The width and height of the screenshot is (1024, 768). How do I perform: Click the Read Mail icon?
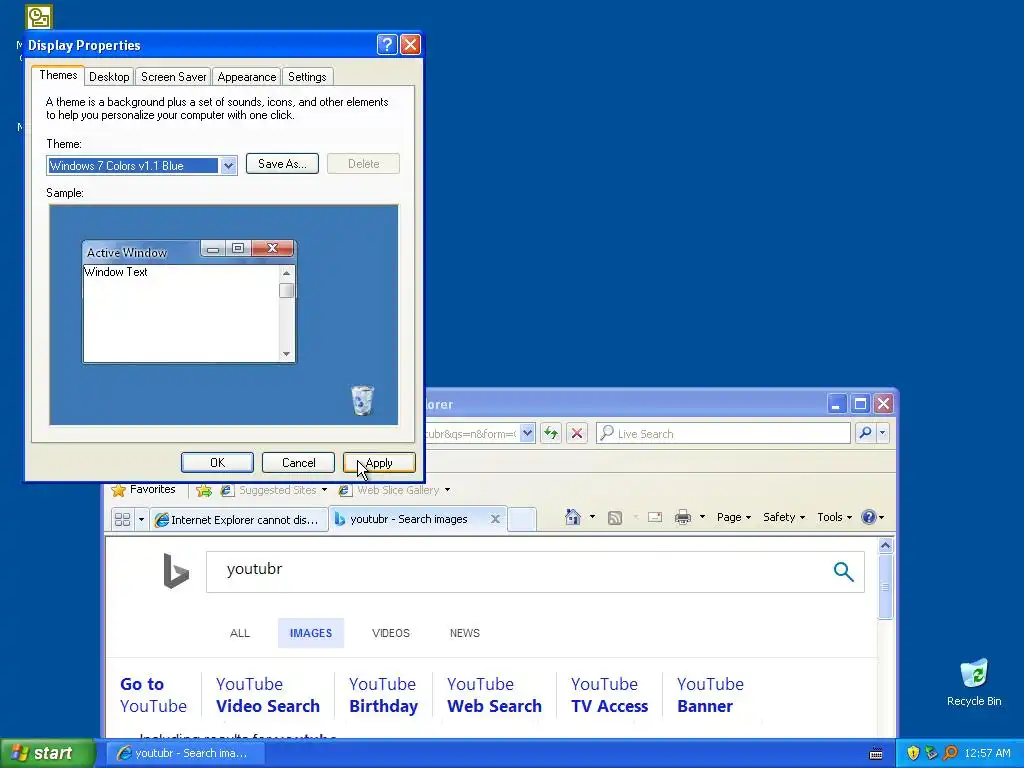point(655,517)
